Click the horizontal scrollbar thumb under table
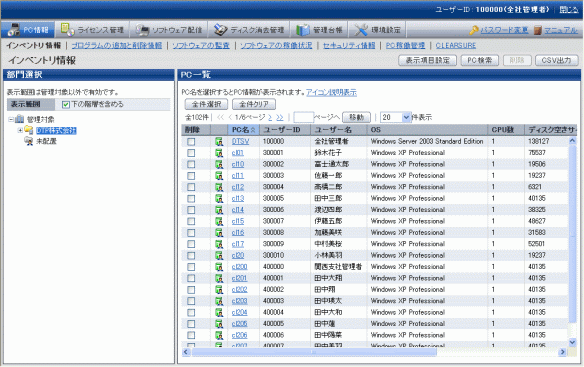The image size is (584, 367). pyautogui.click(x=314, y=352)
